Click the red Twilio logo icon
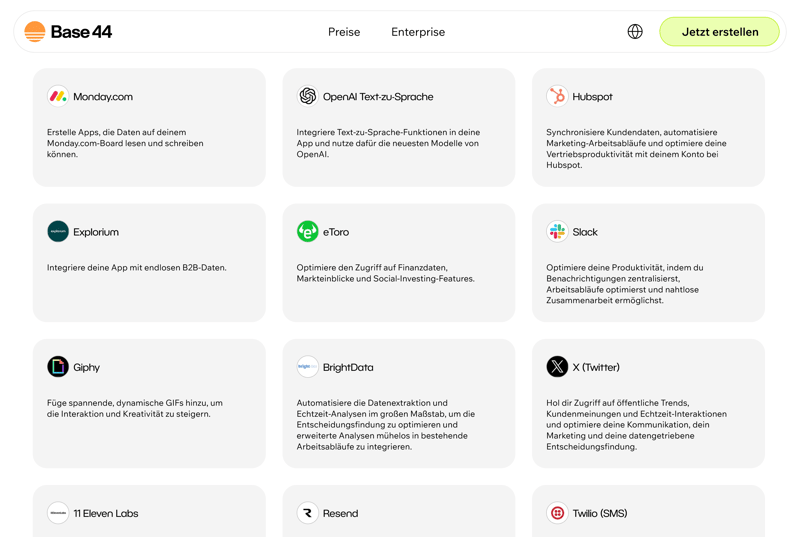800x537 pixels. [557, 513]
